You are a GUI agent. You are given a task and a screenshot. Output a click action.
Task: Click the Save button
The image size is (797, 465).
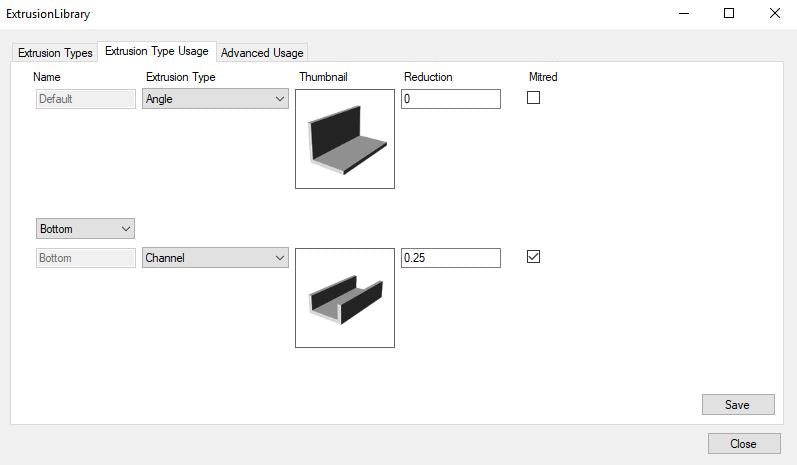pyautogui.click(x=738, y=405)
